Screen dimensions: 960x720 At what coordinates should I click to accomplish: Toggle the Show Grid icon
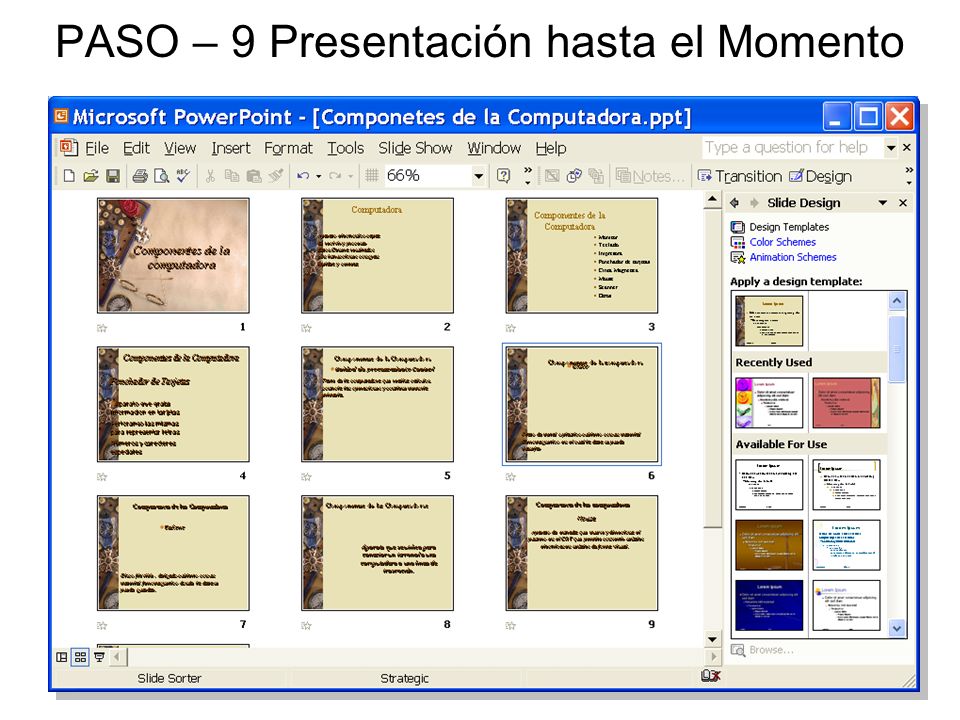pyautogui.click(x=372, y=176)
